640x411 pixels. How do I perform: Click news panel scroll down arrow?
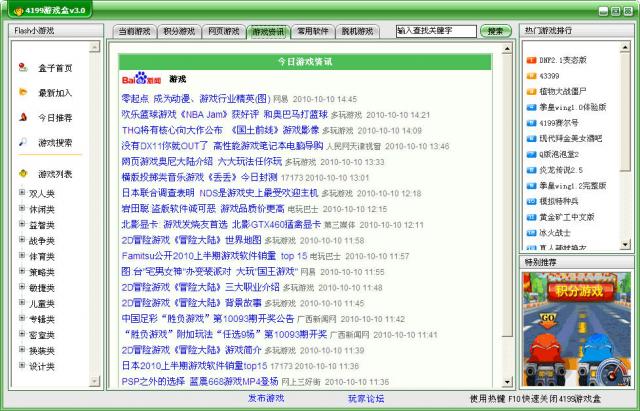click(507, 382)
